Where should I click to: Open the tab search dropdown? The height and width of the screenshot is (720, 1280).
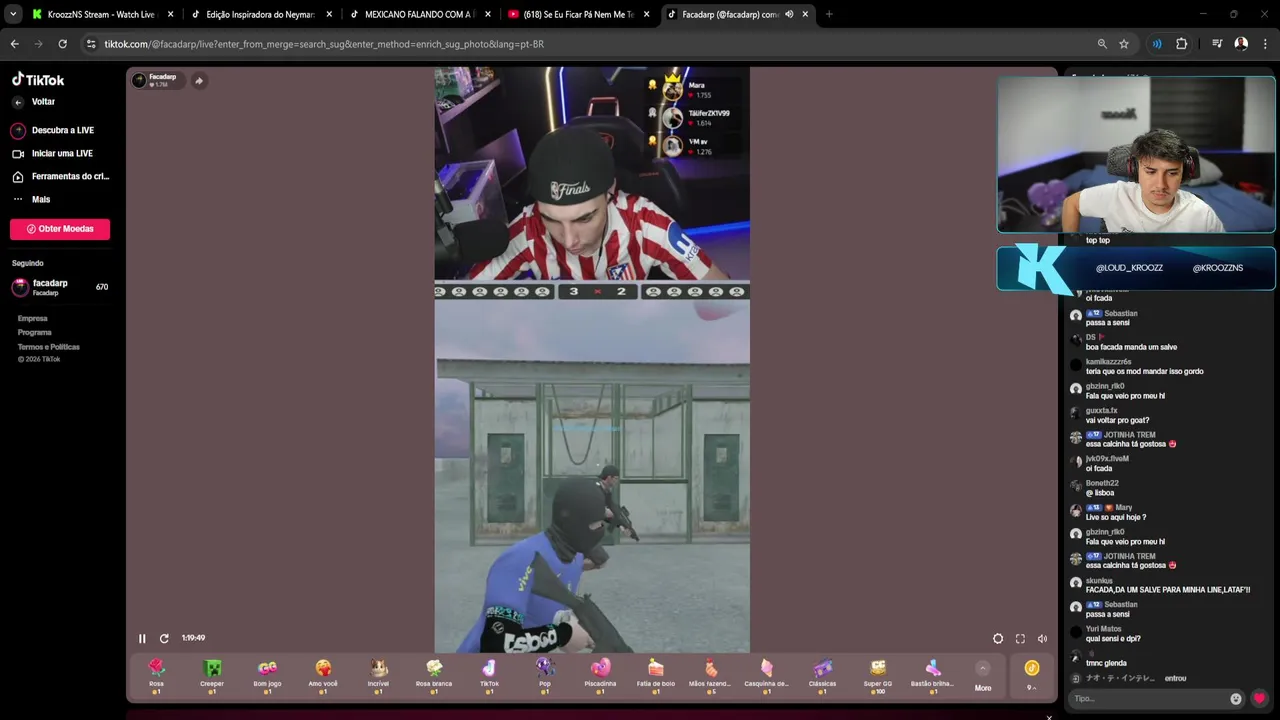pos(13,15)
